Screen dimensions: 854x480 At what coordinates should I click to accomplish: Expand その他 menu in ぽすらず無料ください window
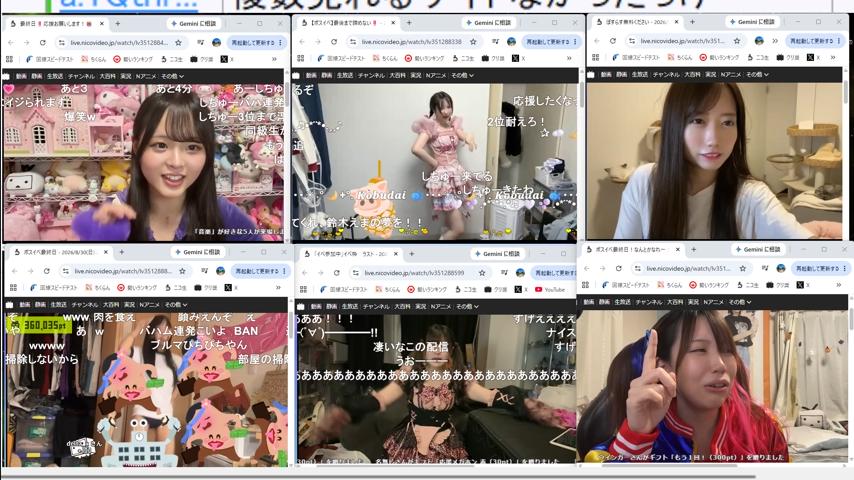(x=757, y=74)
